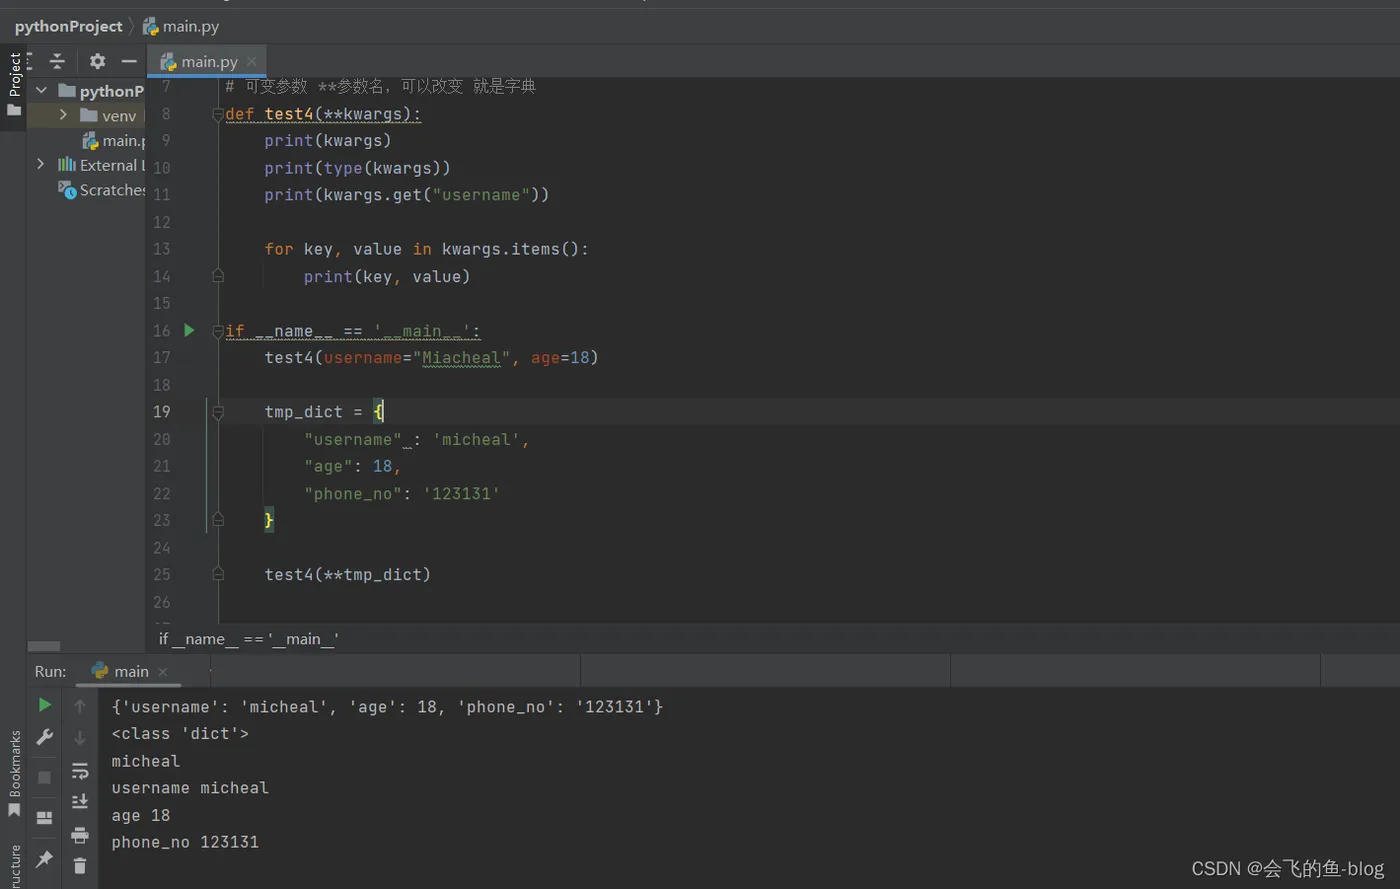This screenshot has height=889, width=1400.
Task: Rerun main with the green play icon
Action: (x=45, y=705)
